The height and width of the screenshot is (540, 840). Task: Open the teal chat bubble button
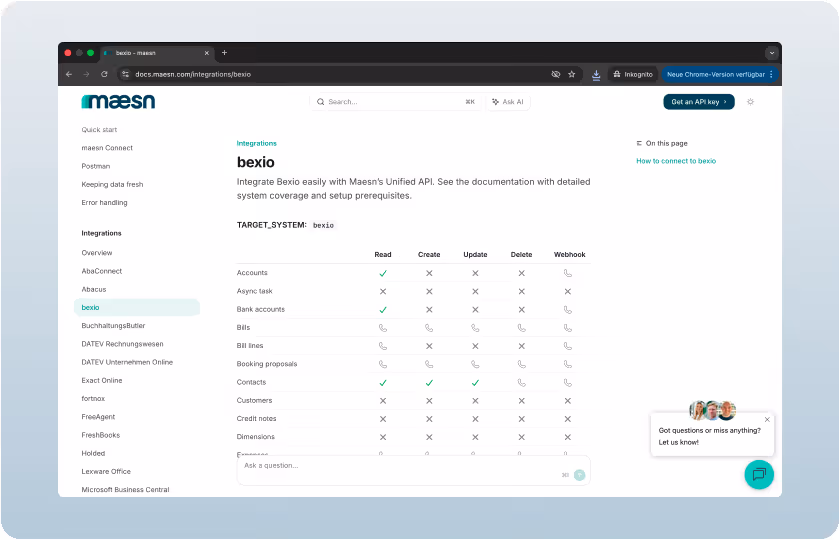pyautogui.click(x=759, y=474)
